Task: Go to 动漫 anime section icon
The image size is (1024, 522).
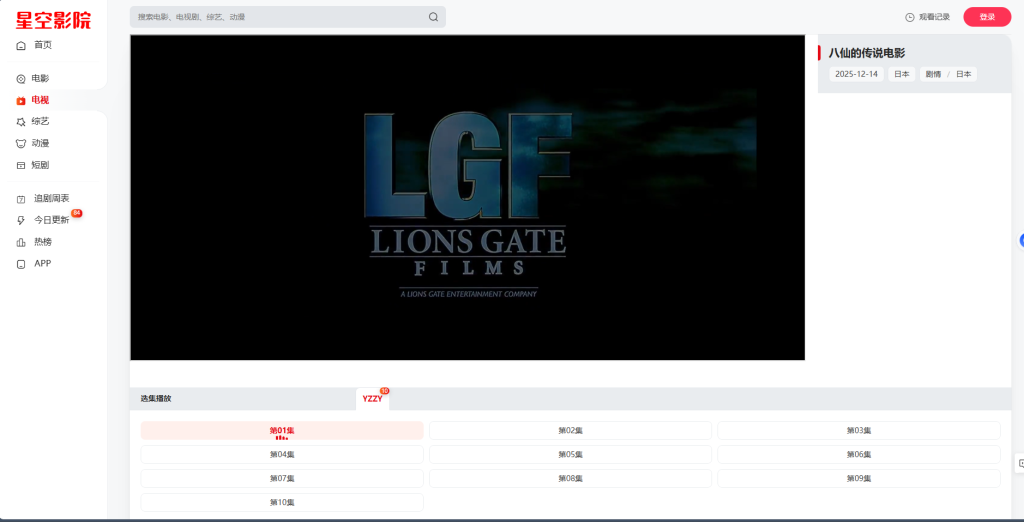Action: click(21, 143)
